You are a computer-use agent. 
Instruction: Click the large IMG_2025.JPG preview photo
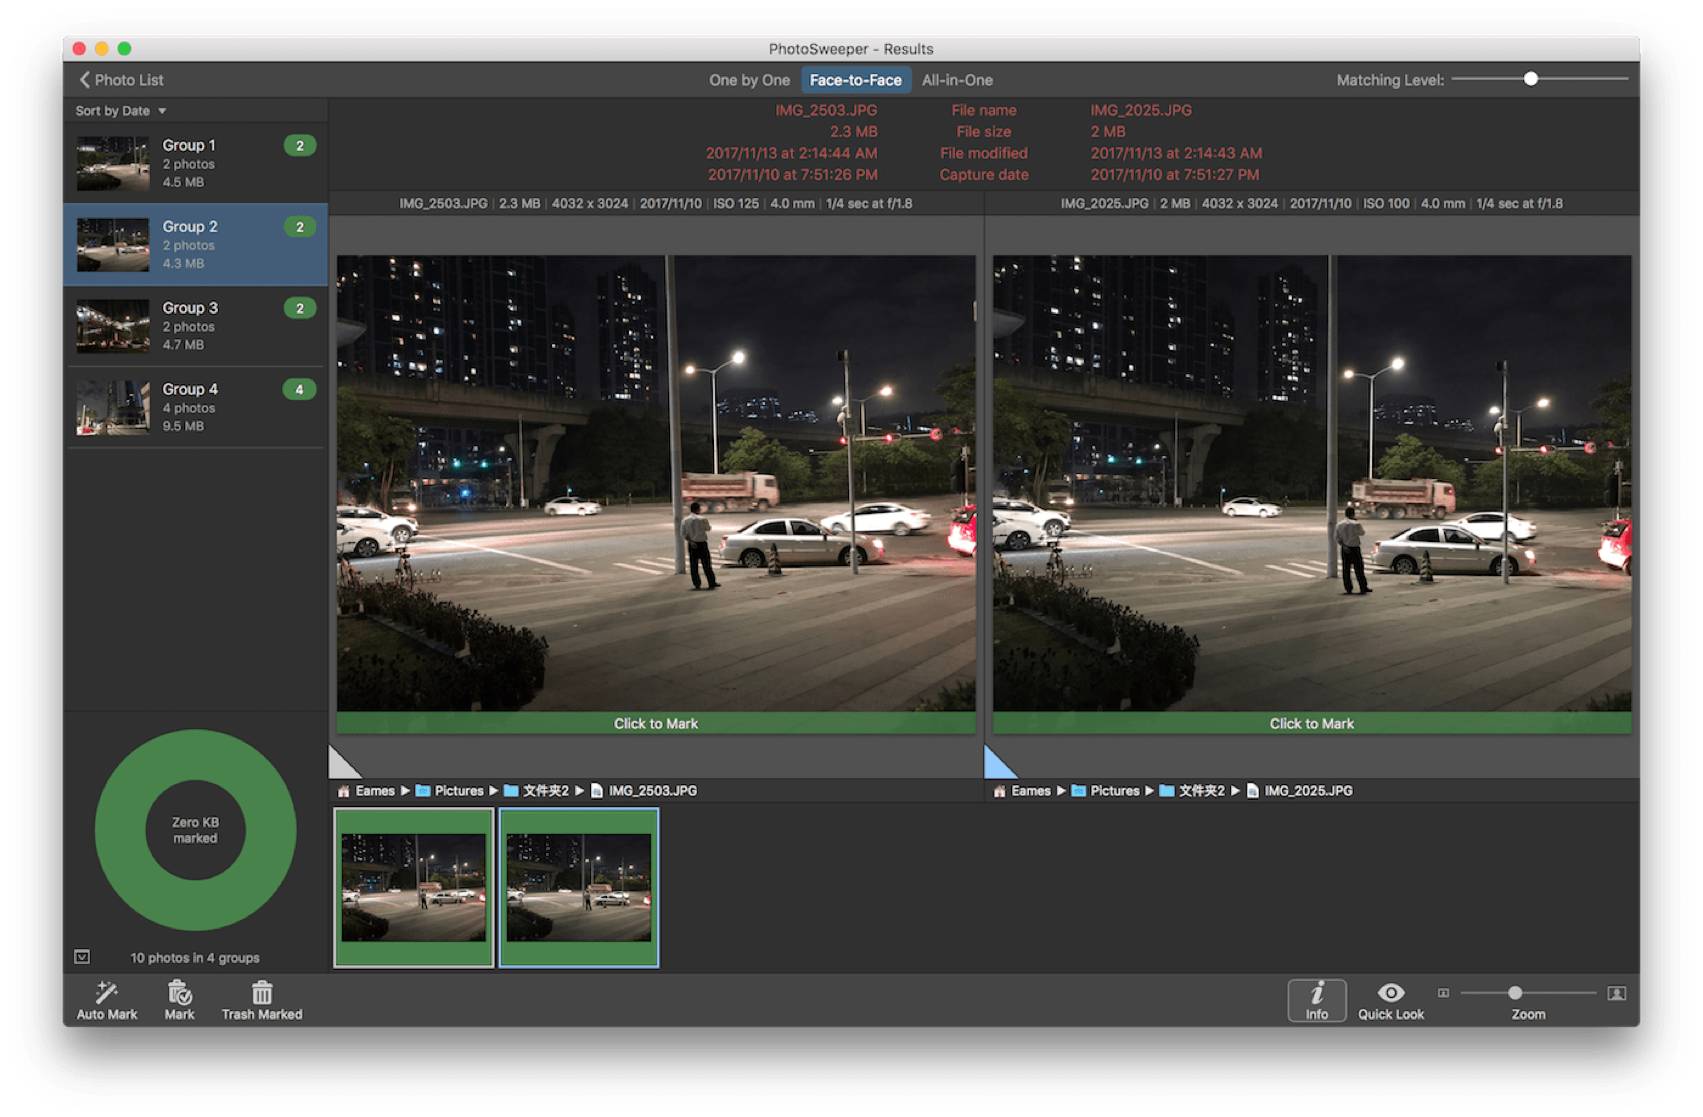[1312, 483]
